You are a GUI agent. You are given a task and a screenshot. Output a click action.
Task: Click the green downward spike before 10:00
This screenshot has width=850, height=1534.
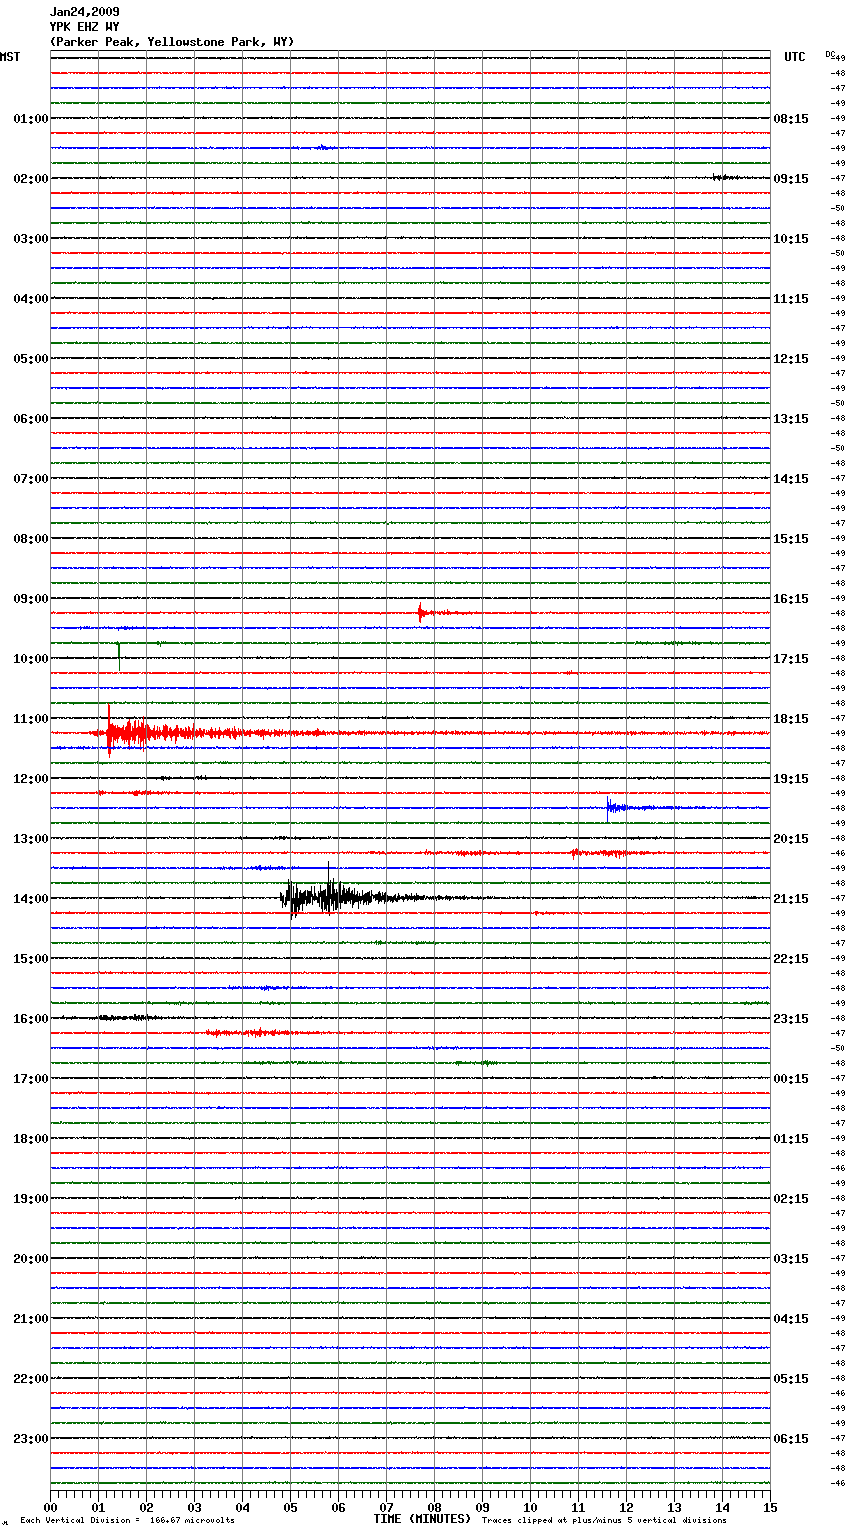[x=119, y=656]
